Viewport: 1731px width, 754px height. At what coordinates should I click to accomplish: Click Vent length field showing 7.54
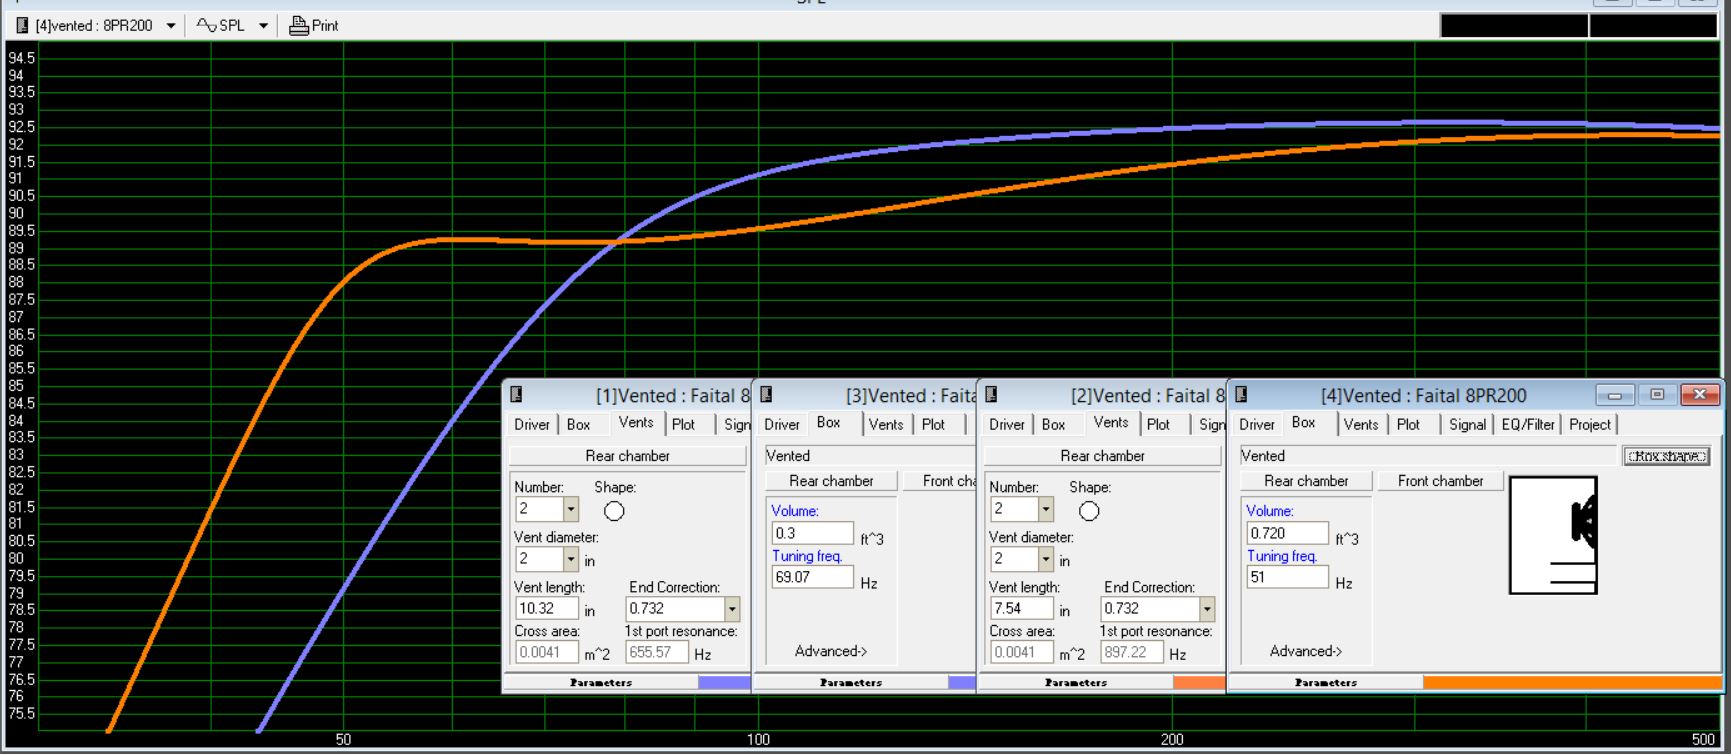click(1022, 609)
